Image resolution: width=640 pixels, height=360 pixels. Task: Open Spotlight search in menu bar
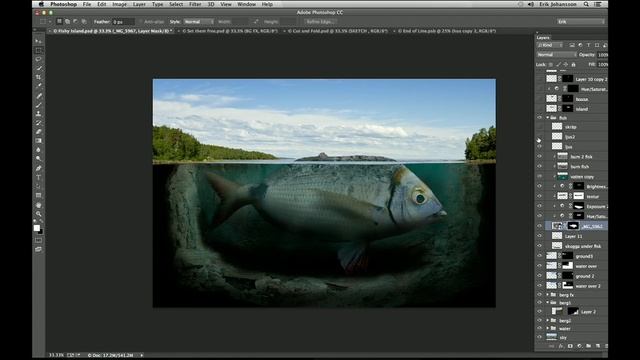(x=586, y=4)
